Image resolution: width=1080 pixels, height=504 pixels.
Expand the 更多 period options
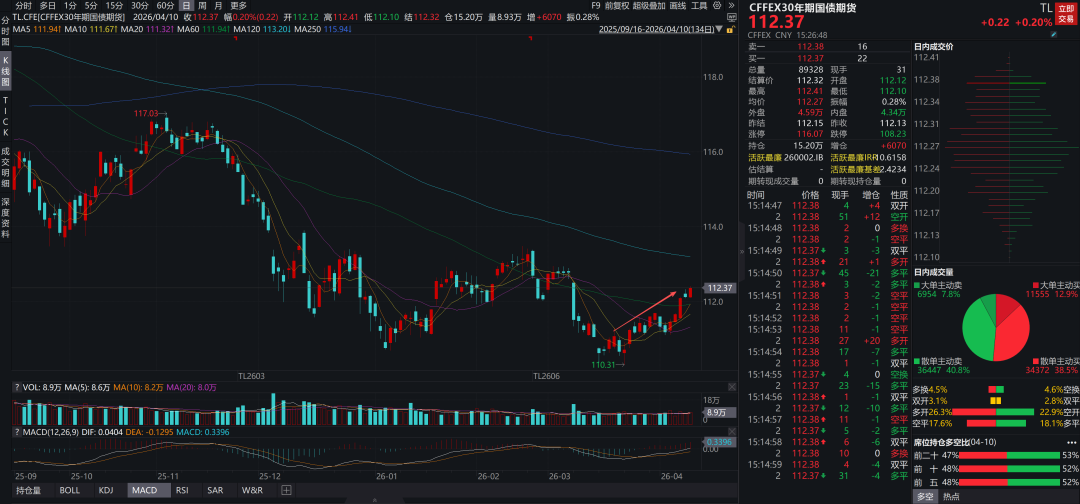(x=238, y=5)
